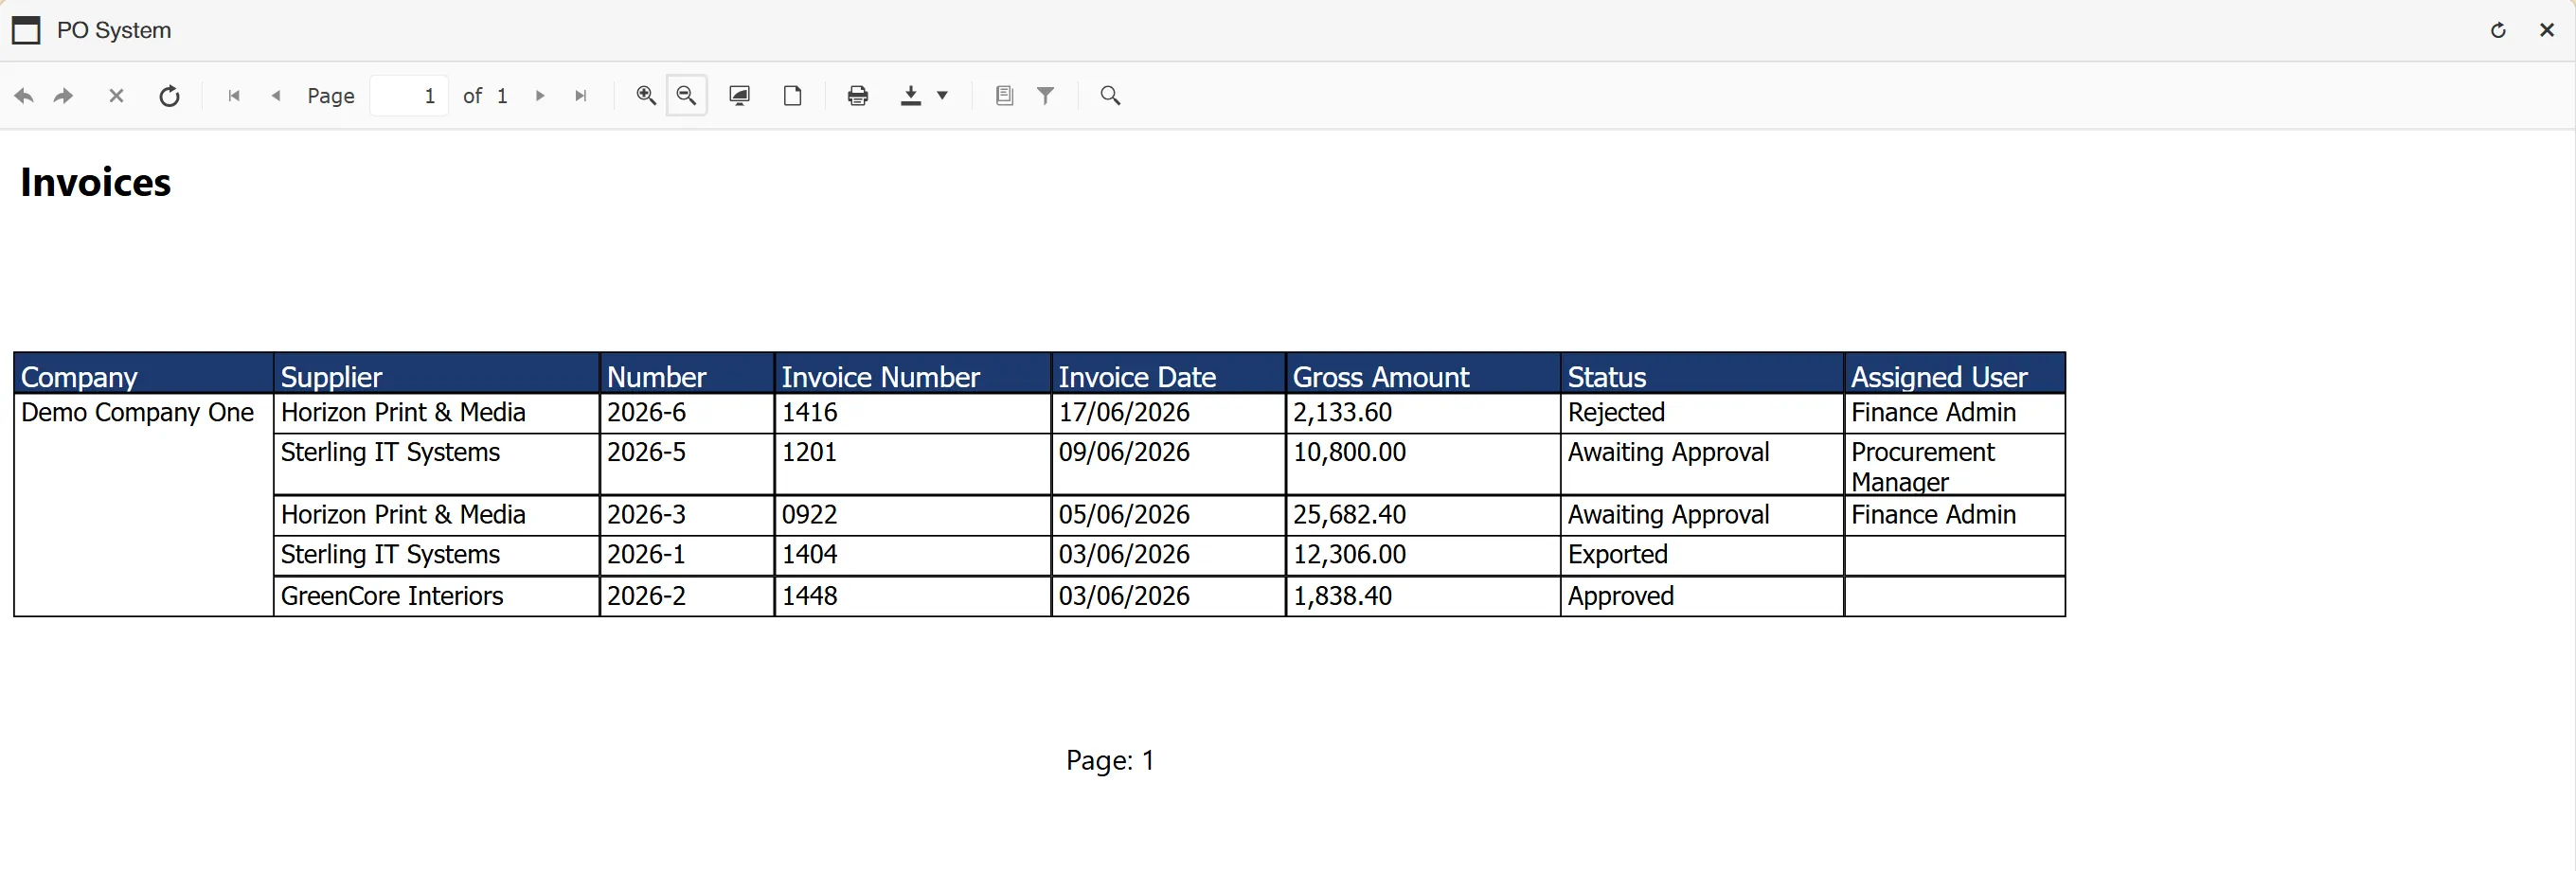Click number cell 2026-6
Viewport: 2576px width, 871px height.
tap(686, 413)
